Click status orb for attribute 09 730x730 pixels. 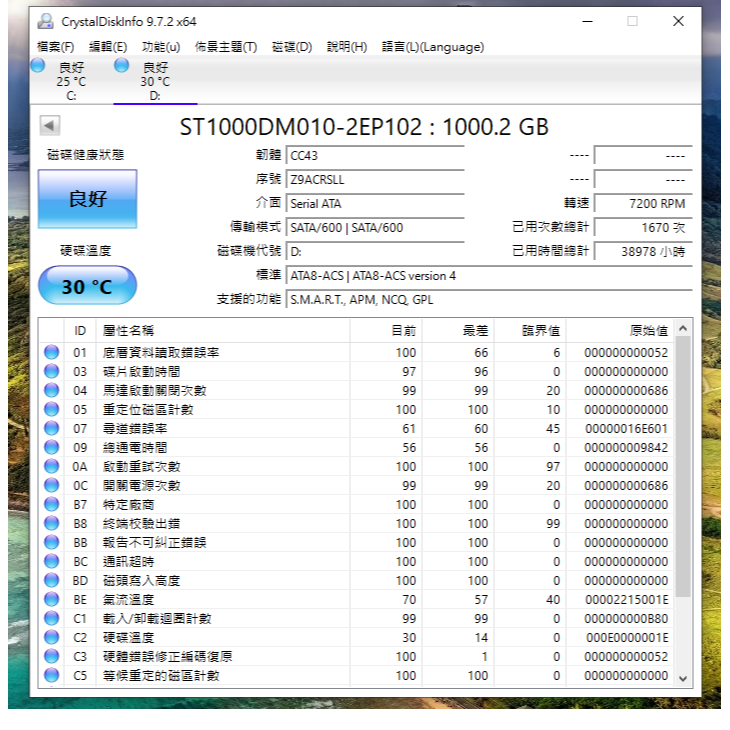[x=52, y=447]
